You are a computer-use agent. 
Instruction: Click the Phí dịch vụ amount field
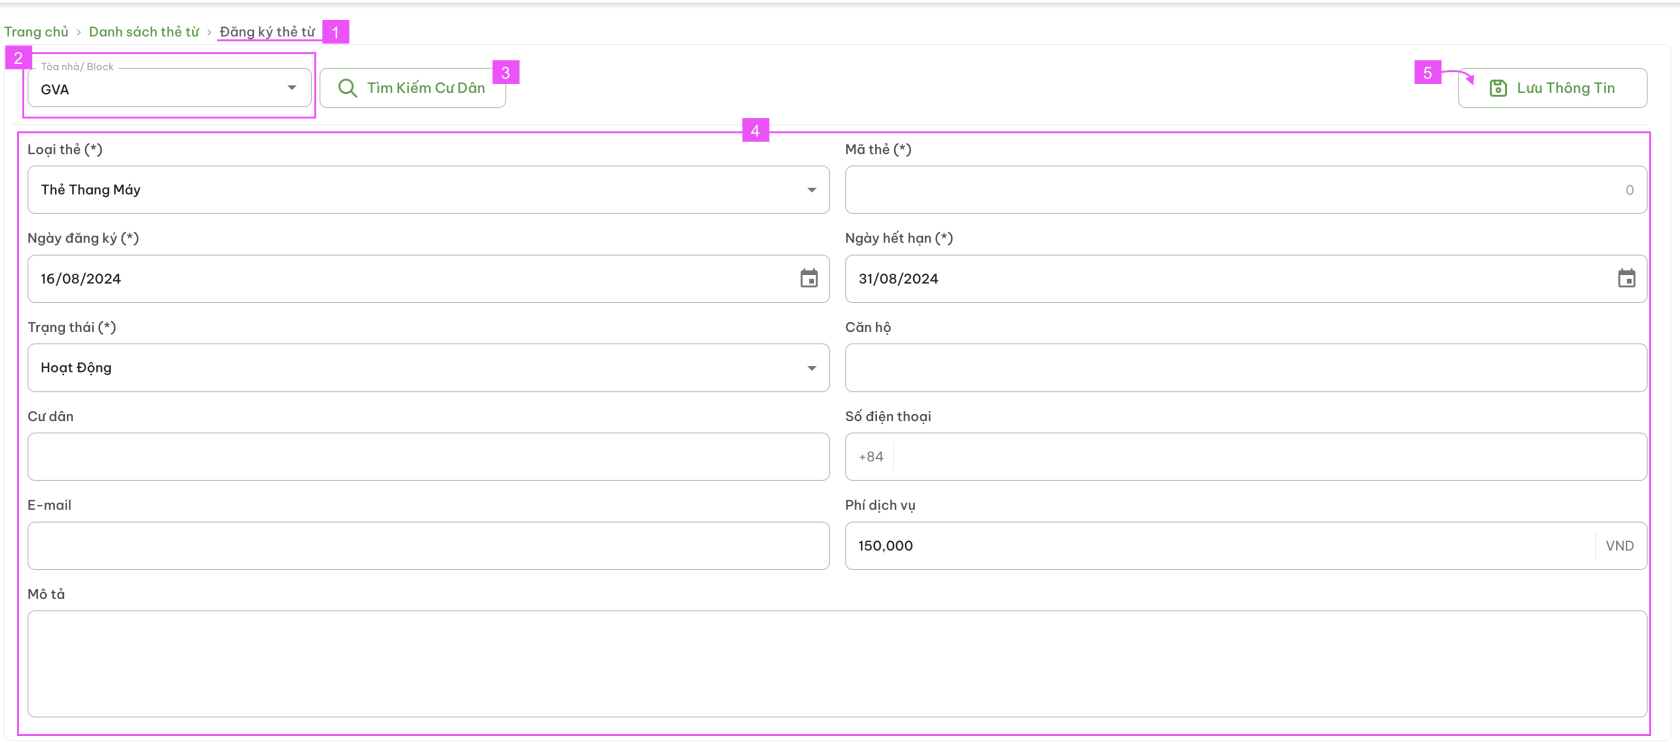(1246, 546)
